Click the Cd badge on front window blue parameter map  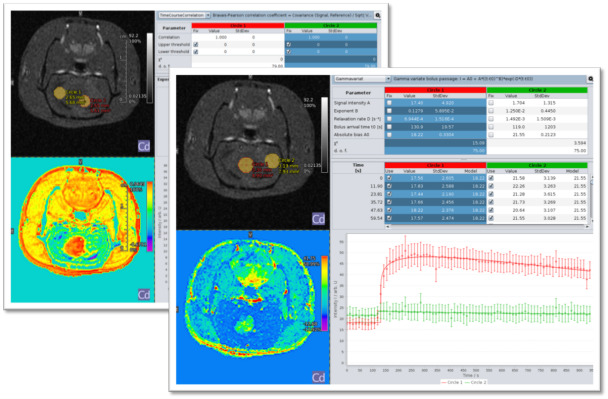coord(318,377)
